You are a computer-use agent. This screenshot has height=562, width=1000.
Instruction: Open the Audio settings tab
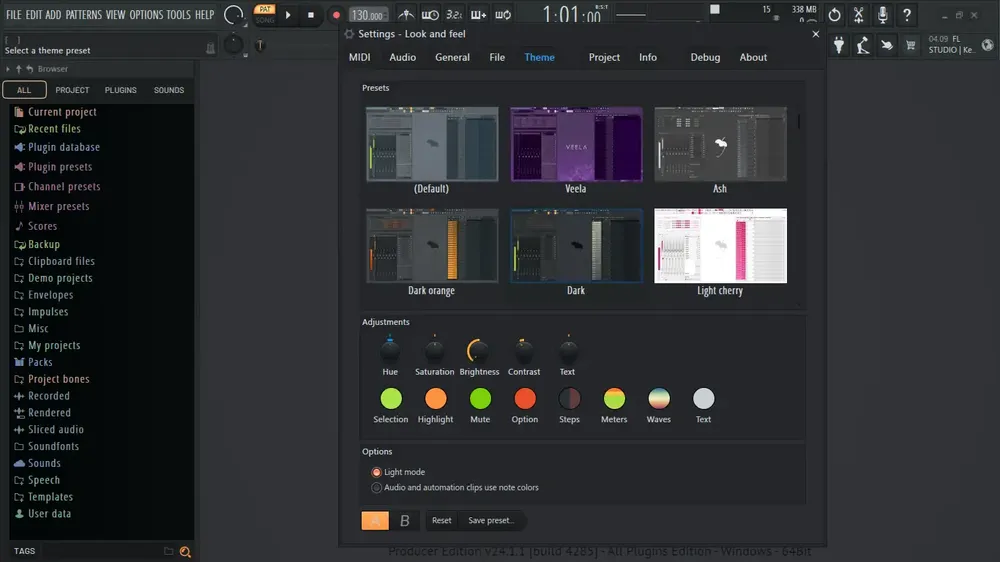[402, 57]
